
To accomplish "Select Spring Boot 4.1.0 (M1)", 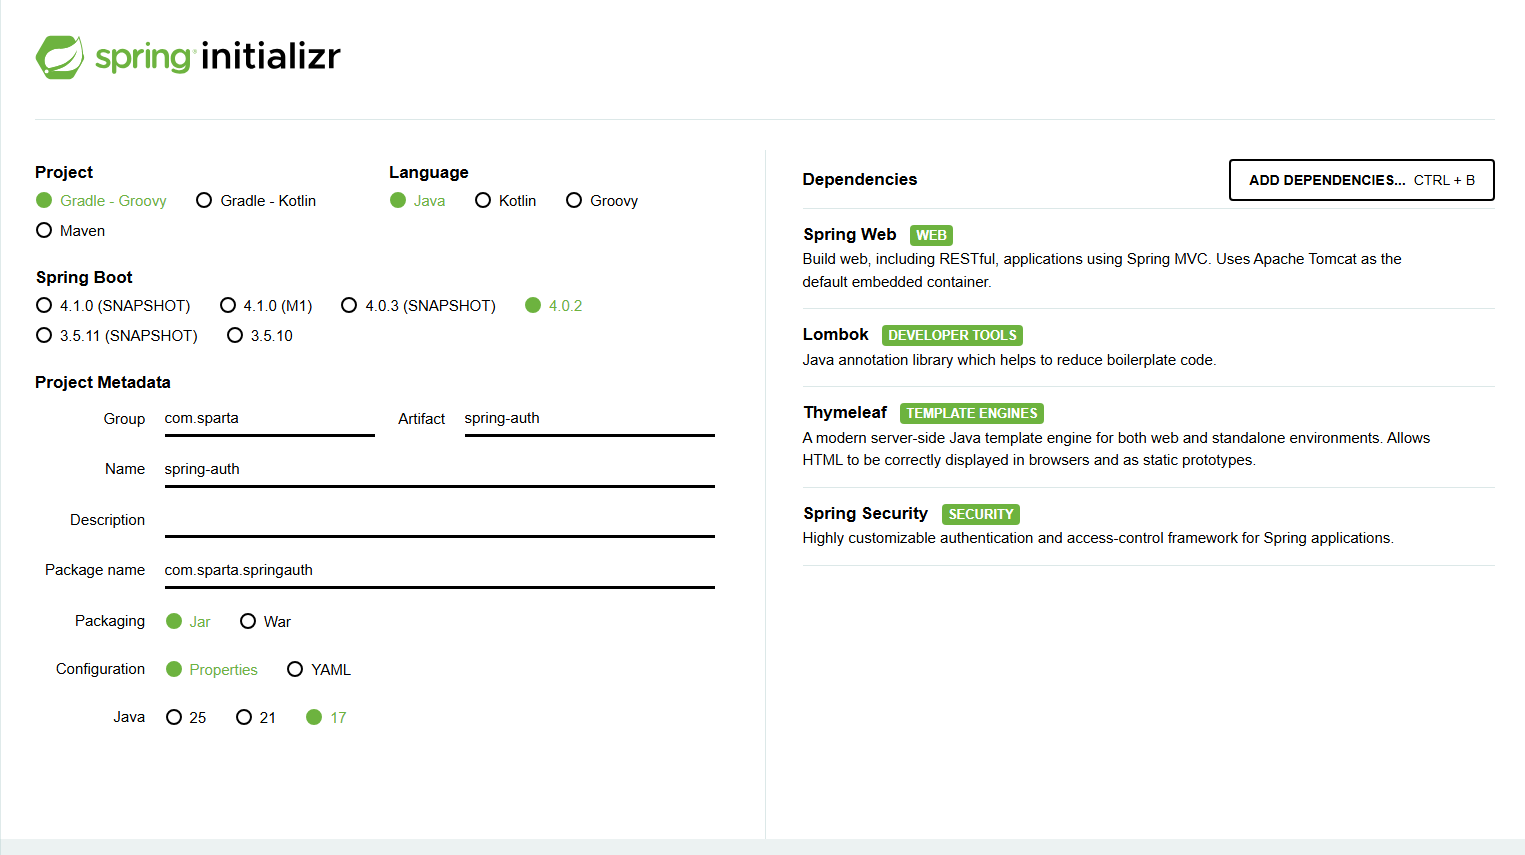I will coord(266,305).
